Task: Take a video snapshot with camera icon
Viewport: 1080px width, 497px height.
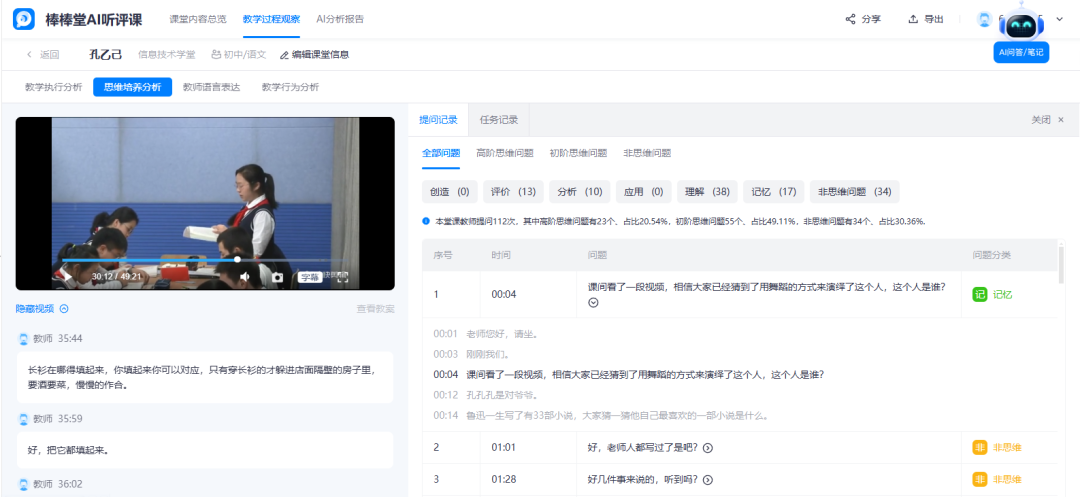Action: click(277, 277)
